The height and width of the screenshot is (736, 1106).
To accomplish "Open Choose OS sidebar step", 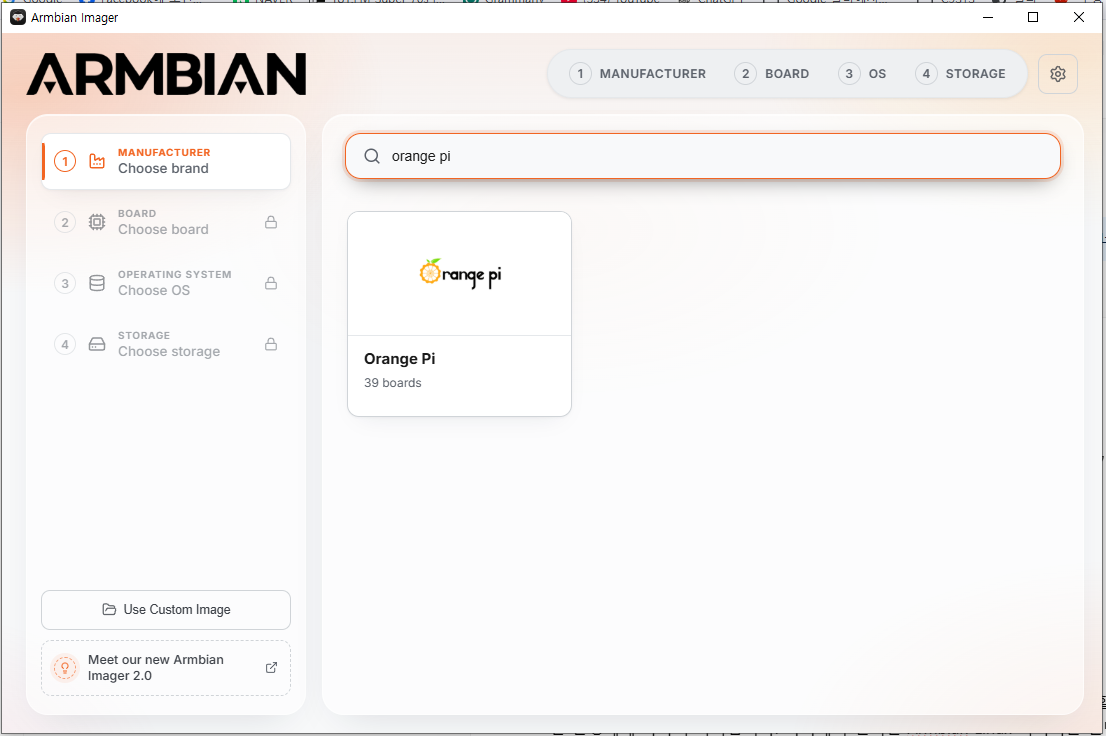I will [x=166, y=283].
